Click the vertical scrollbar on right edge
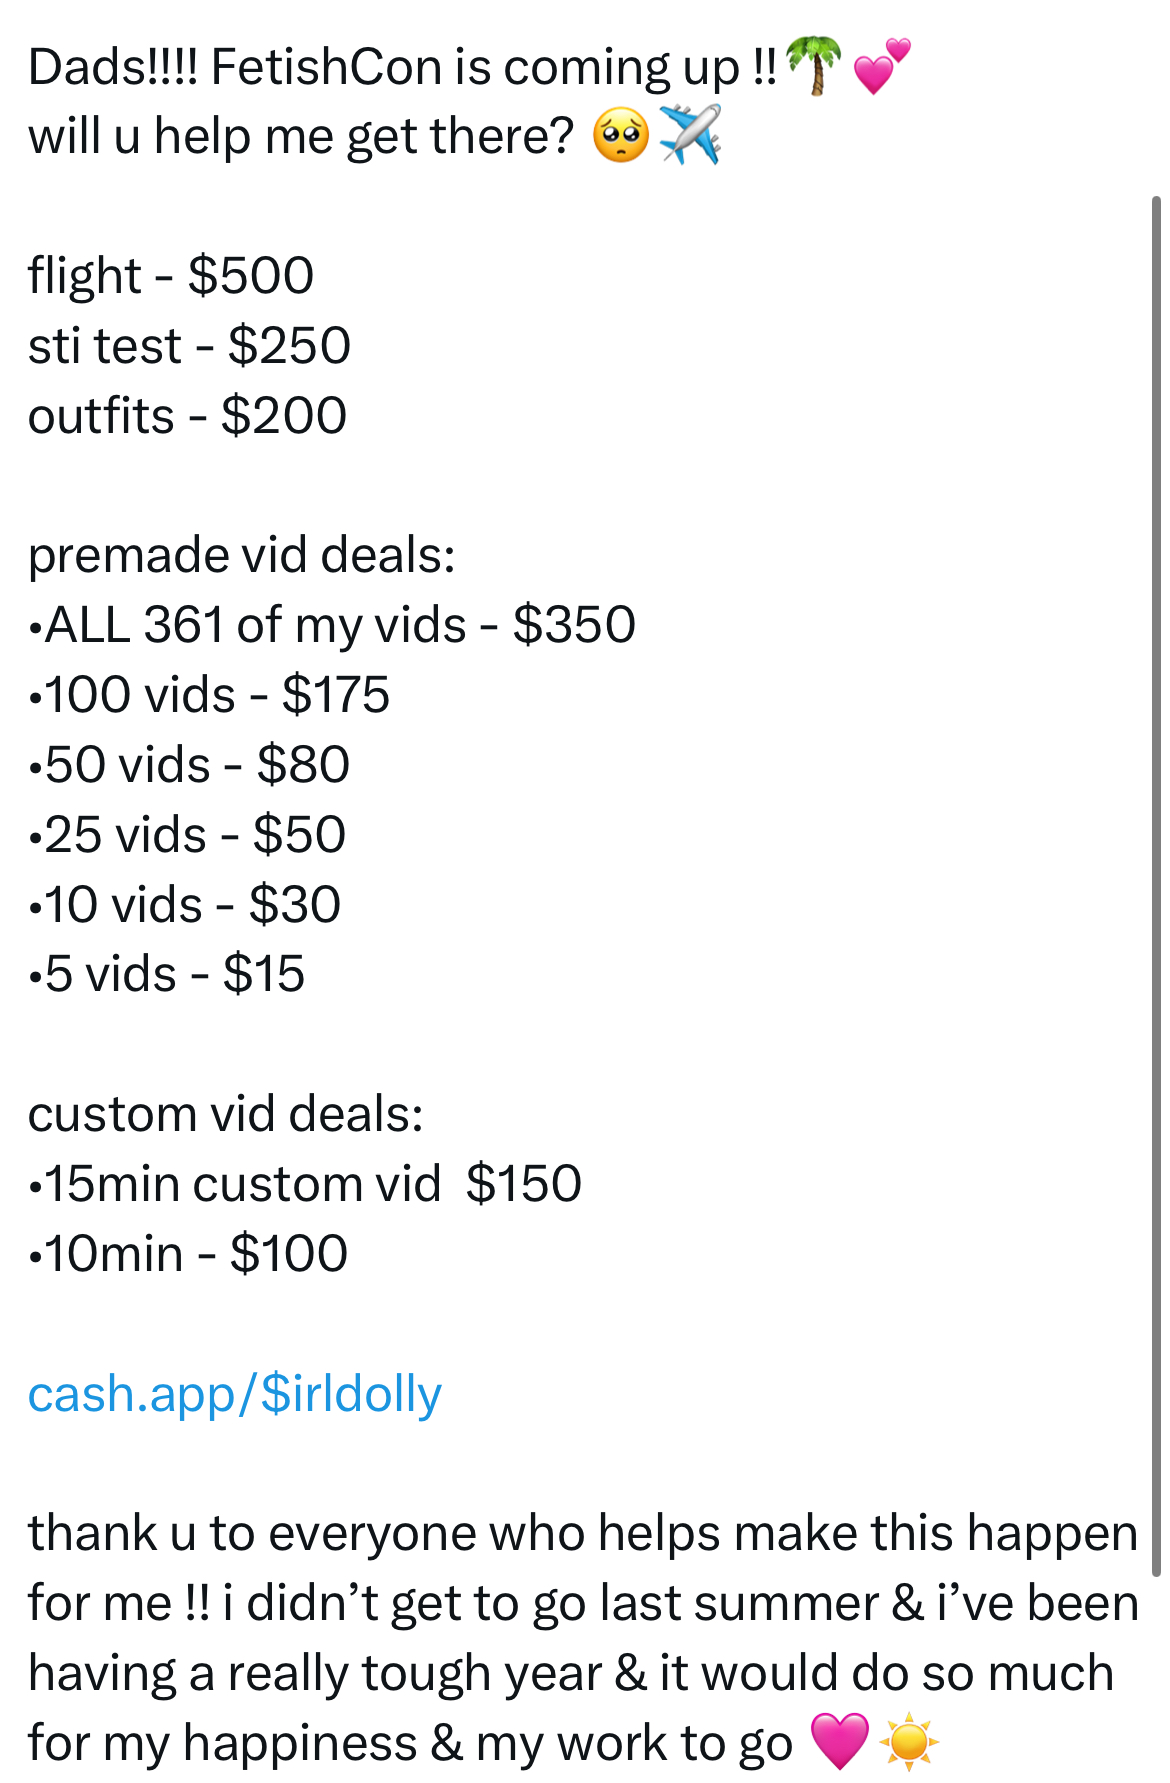1170x1783 pixels. [x=1156, y=886]
